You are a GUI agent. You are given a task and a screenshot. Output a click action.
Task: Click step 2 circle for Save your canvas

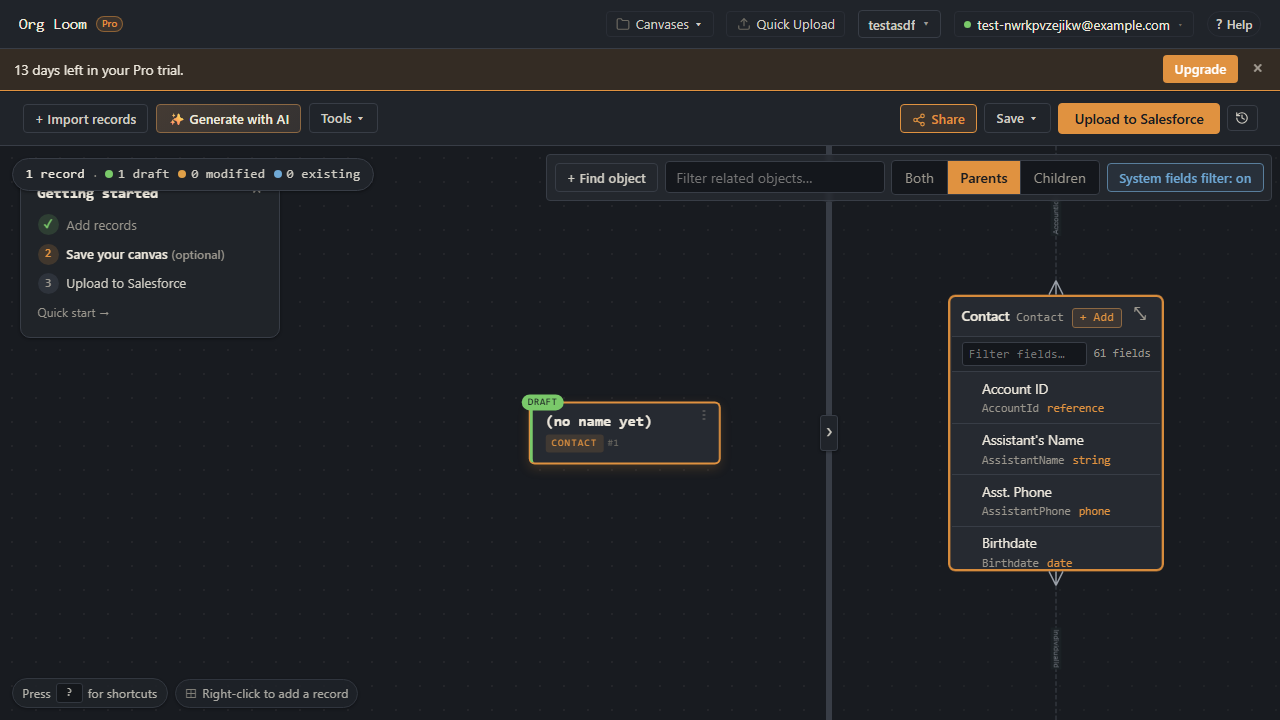click(x=48, y=254)
